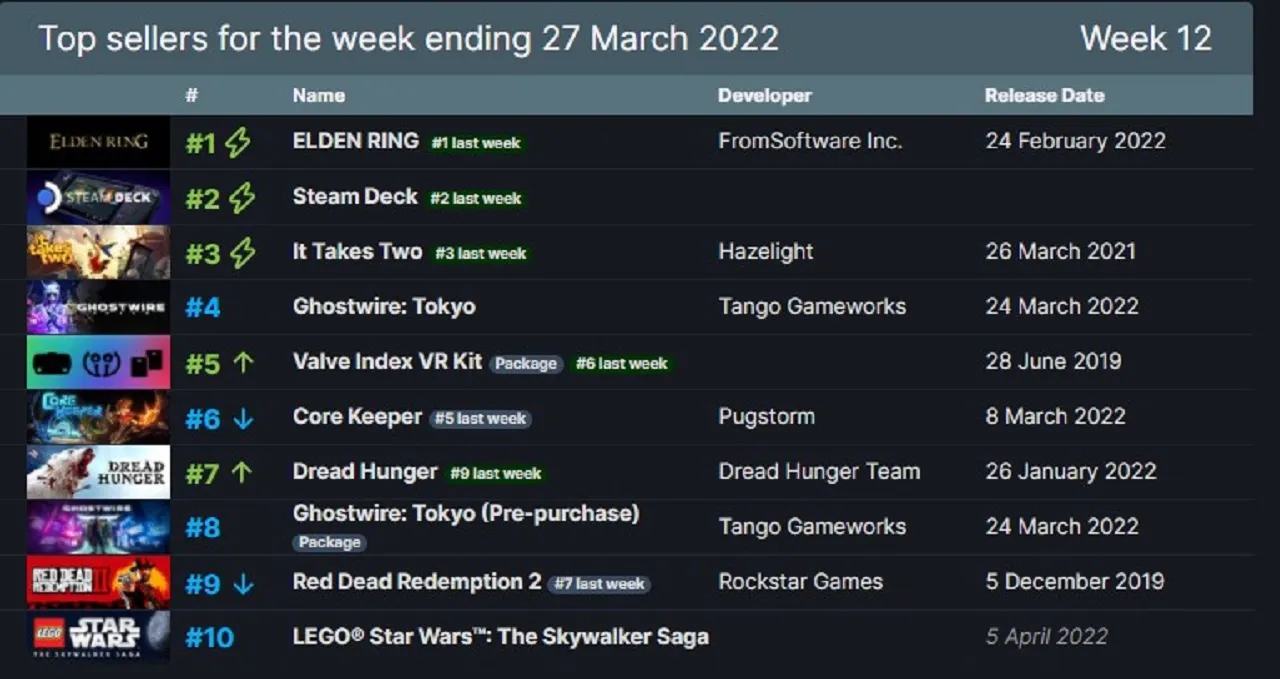The width and height of the screenshot is (1280, 679).
Task: Click the up arrow beside rank #7
Action: pos(242,473)
